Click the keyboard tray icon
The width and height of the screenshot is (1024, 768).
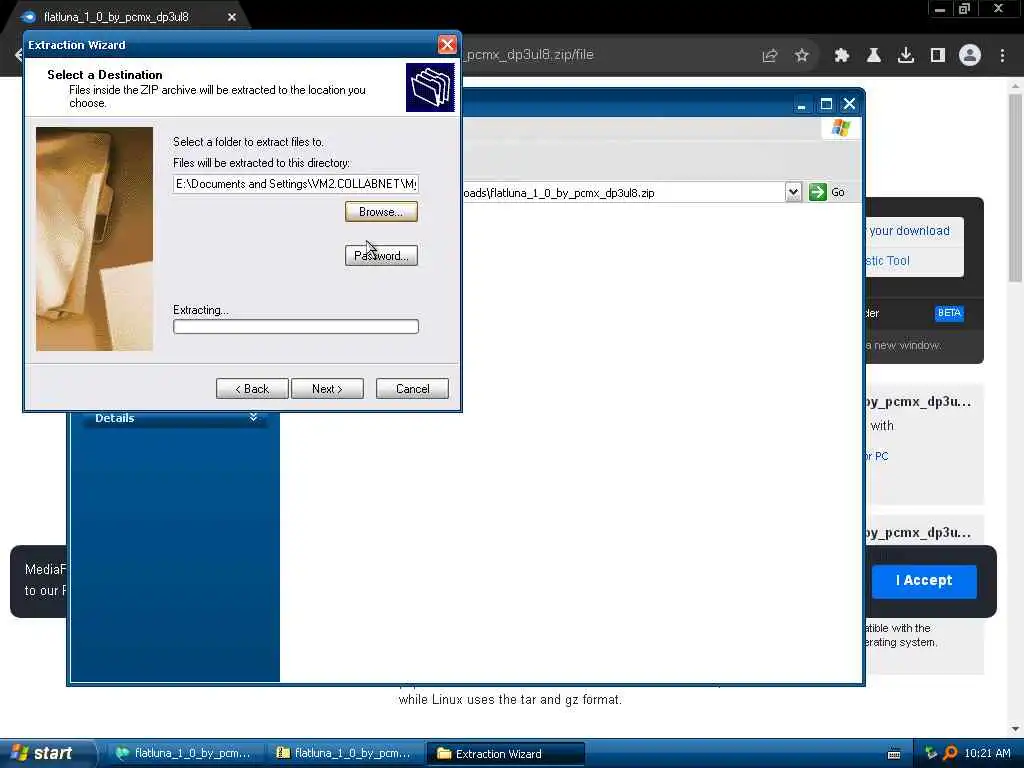(x=895, y=754)
